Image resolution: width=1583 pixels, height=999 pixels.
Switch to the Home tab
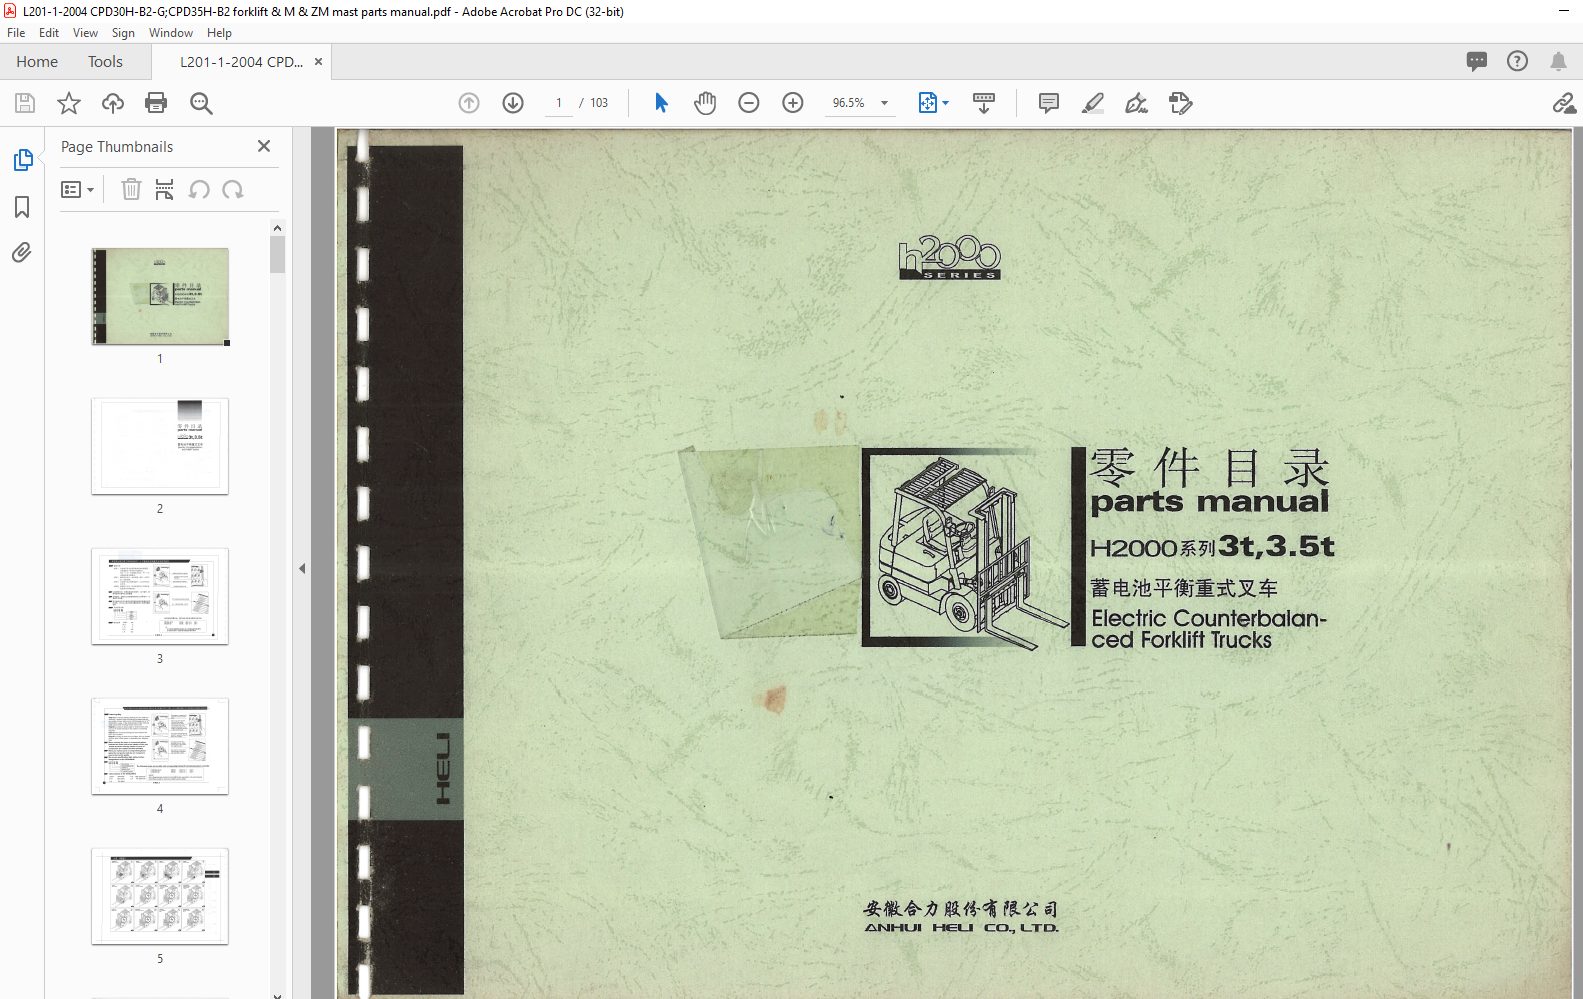tap(37, 62)
